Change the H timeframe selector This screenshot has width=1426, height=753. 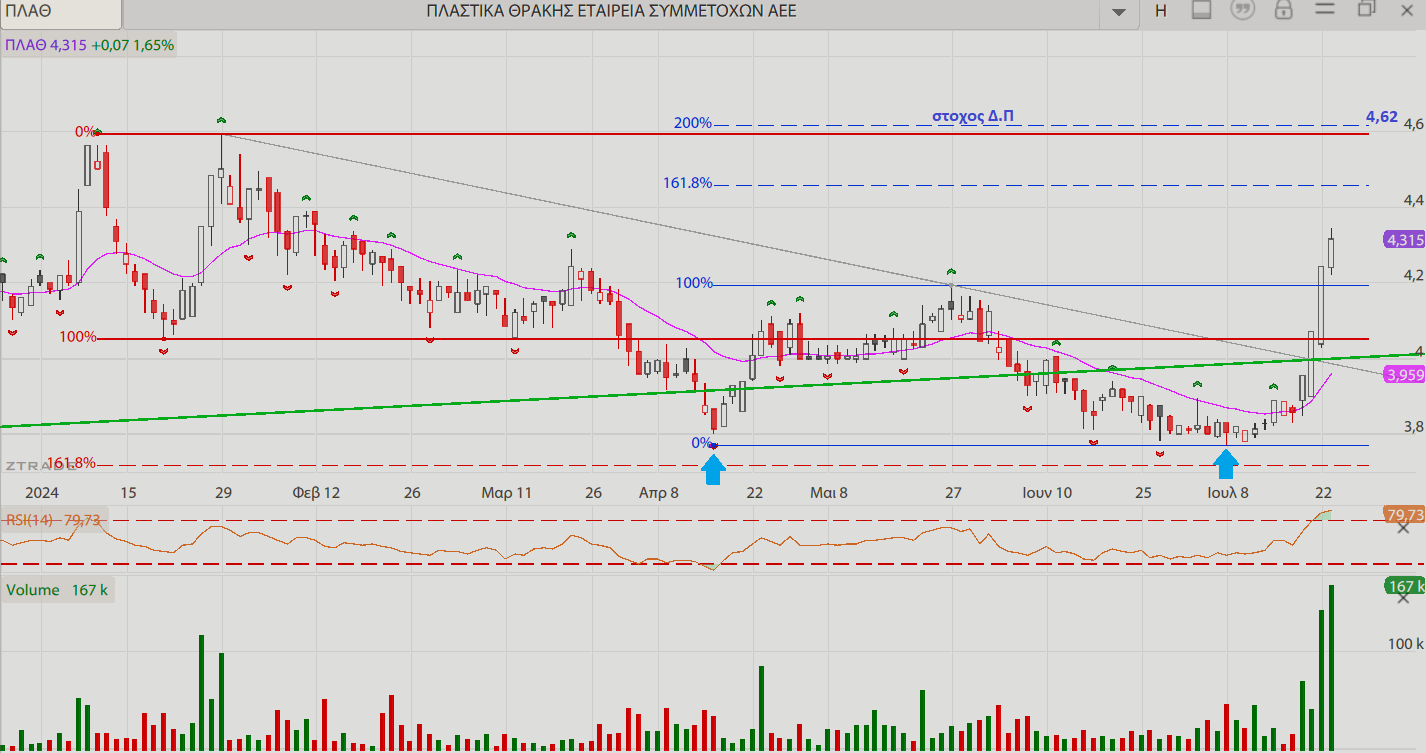pos(1161,11)
